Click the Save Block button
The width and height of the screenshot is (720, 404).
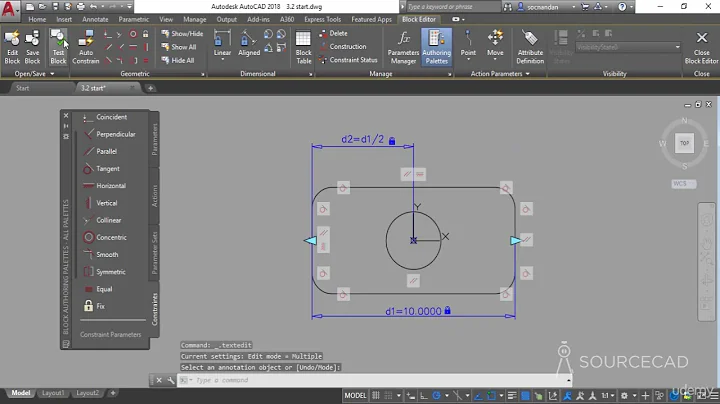[x=32, y=47]
